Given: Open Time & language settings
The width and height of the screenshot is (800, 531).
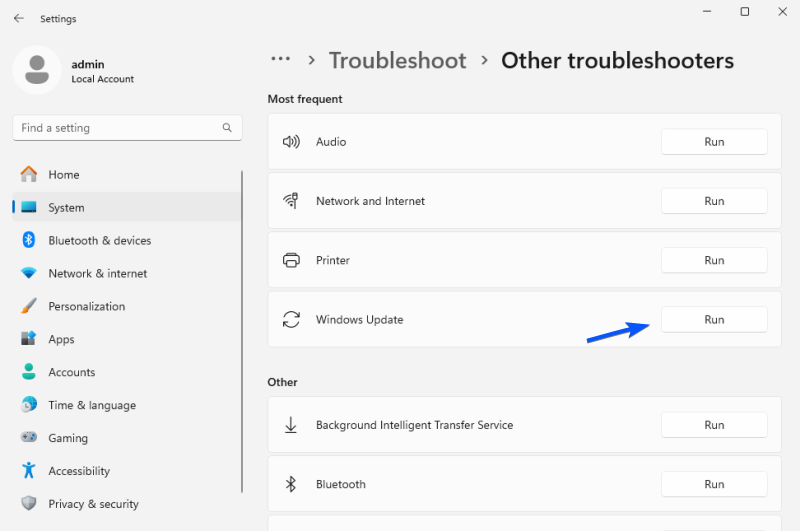Looking at the screenshot, I should tap(92, 405).
